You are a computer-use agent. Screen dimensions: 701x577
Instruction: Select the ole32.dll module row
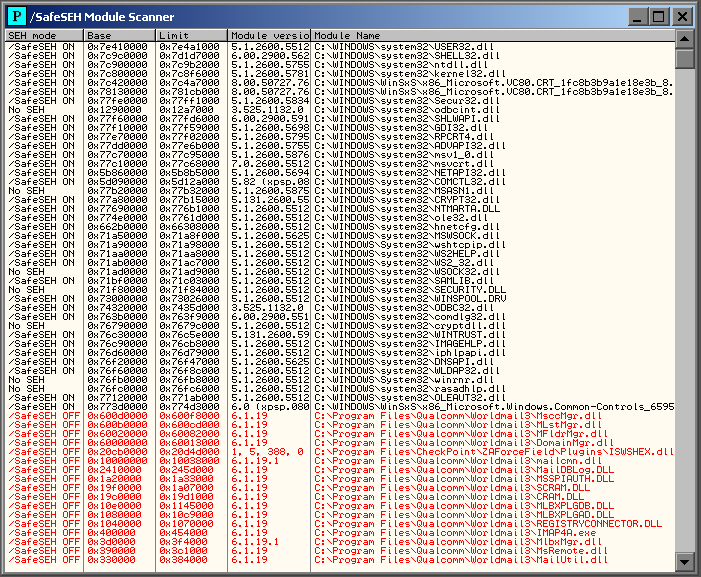point(340,218)
